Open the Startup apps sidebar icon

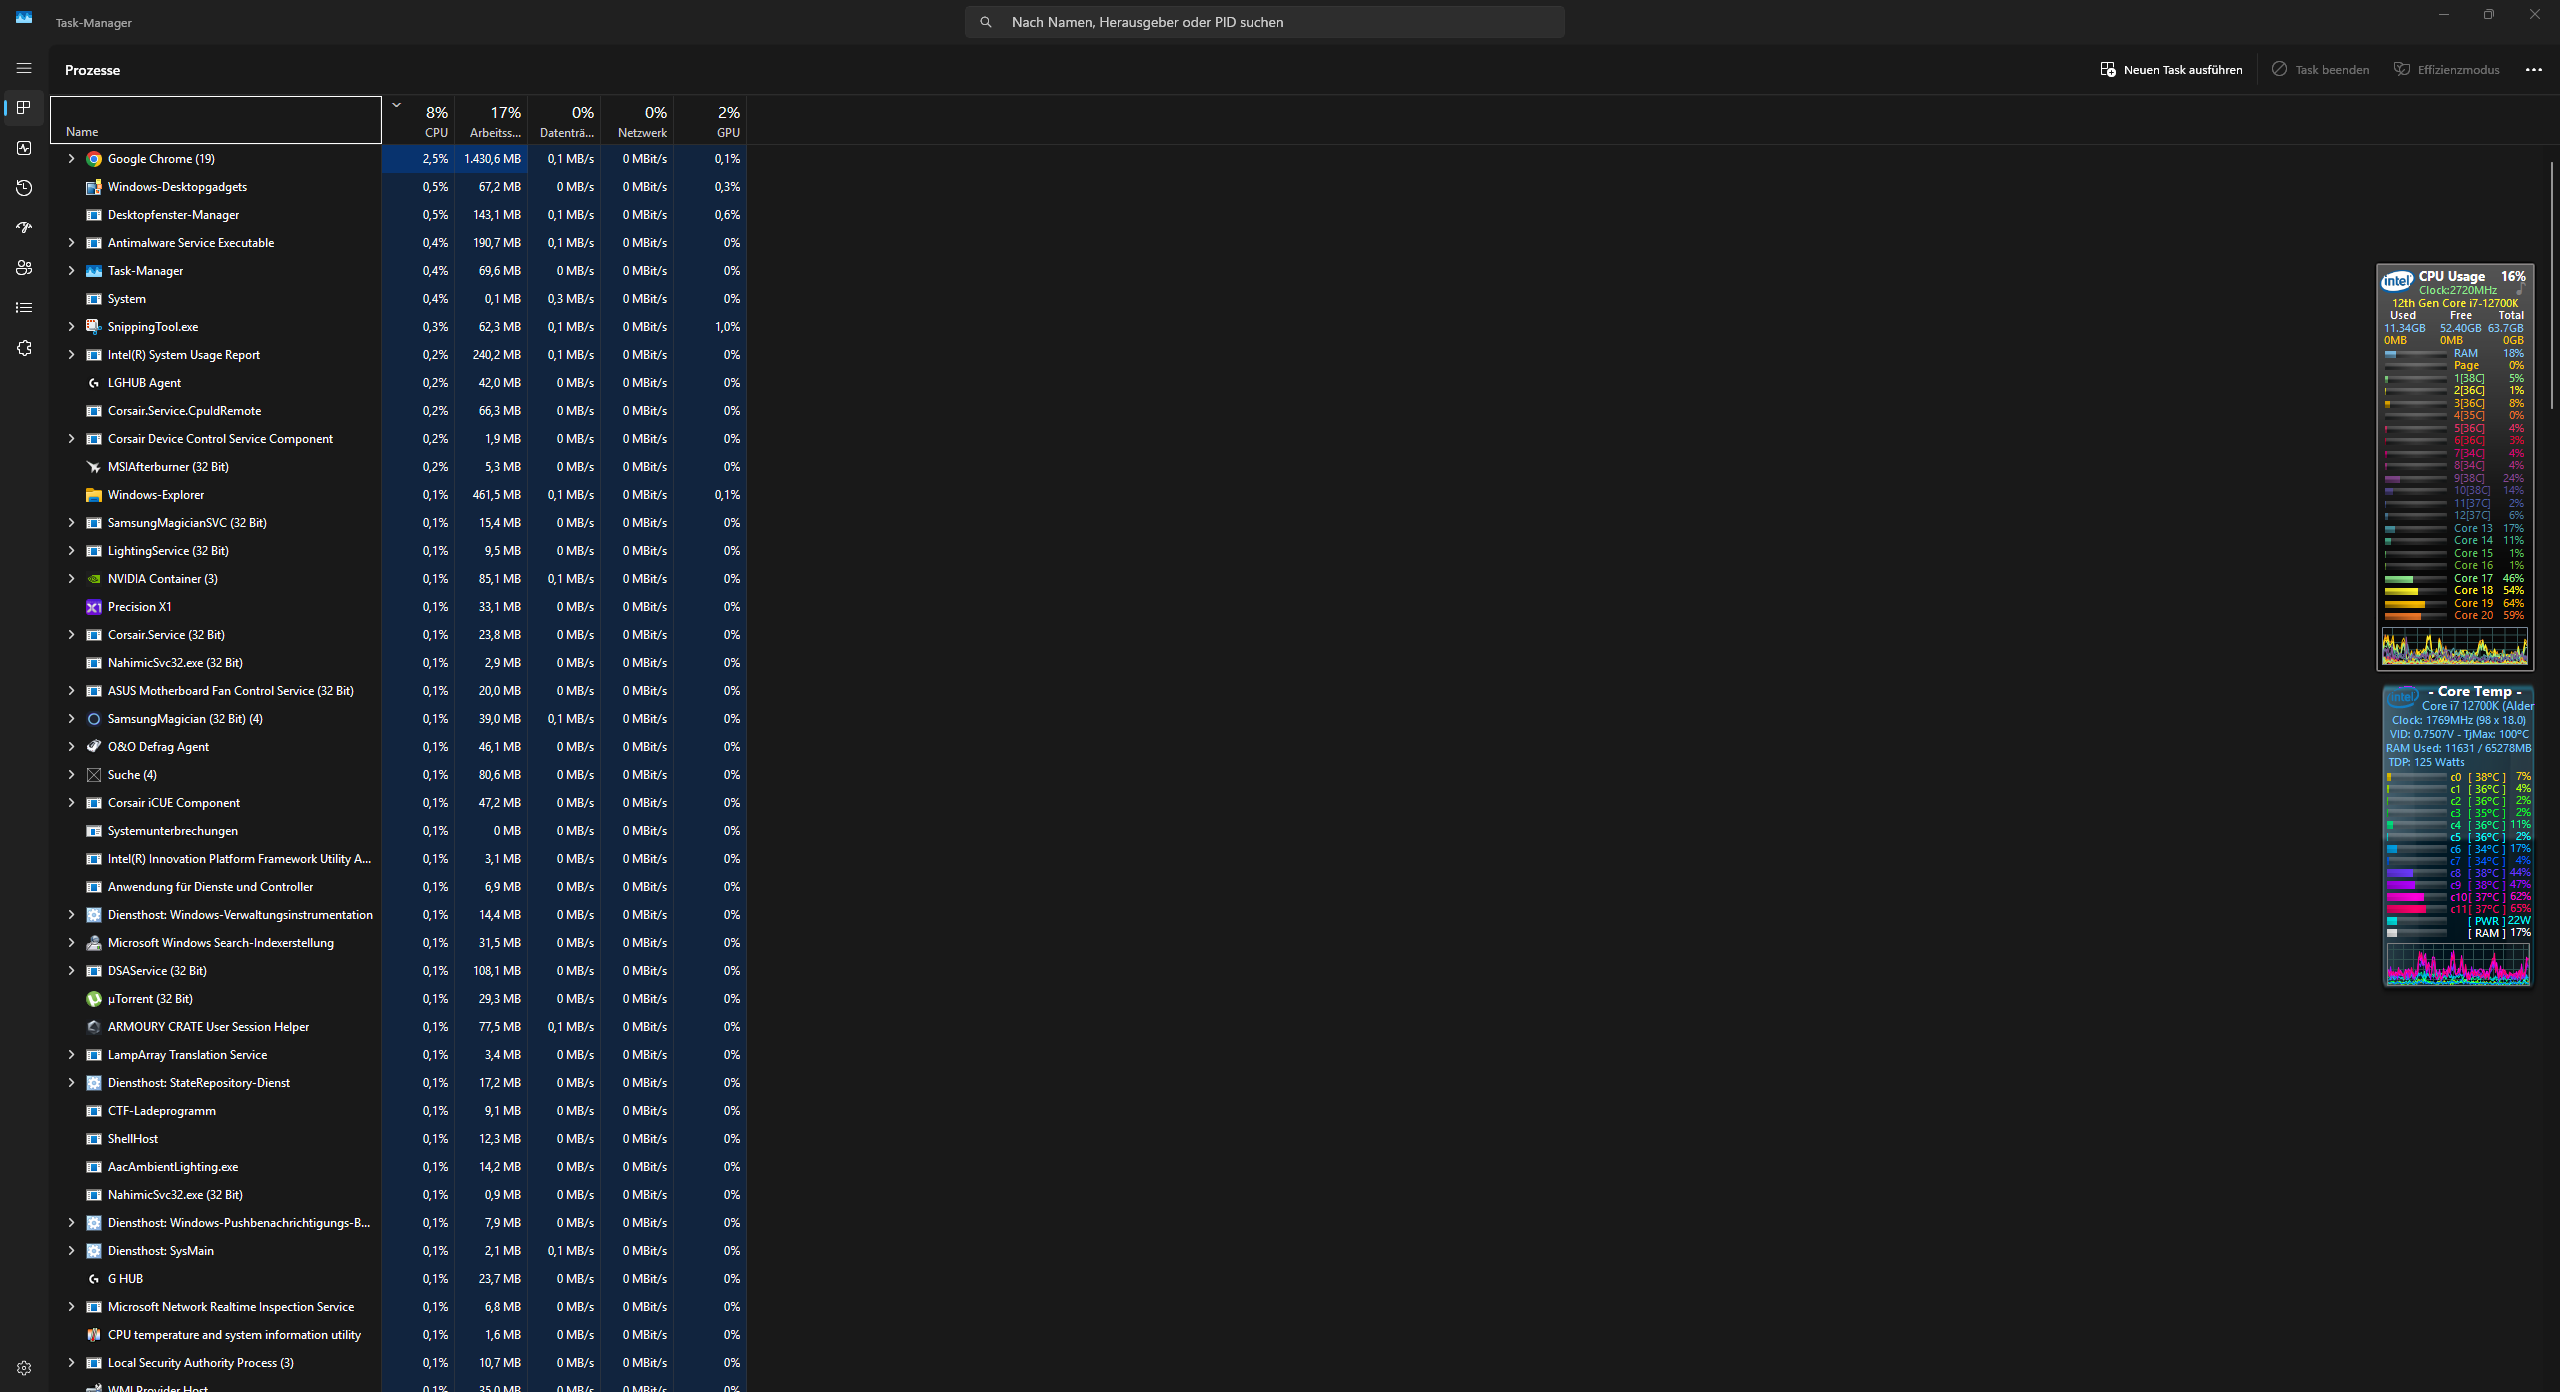(x=24, y=227)
